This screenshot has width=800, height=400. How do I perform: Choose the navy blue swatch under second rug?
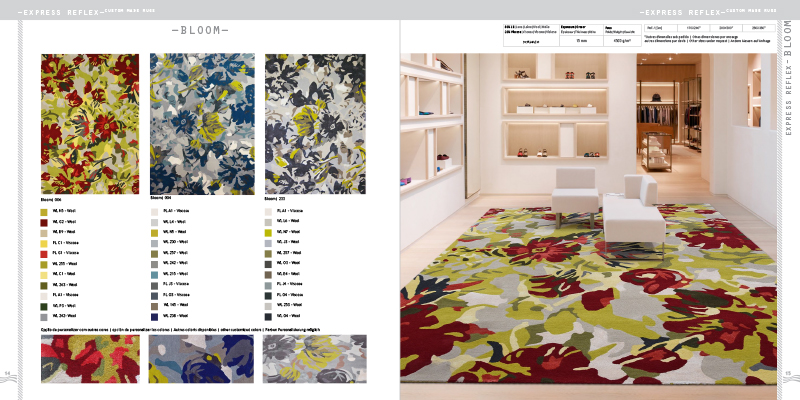154,316
